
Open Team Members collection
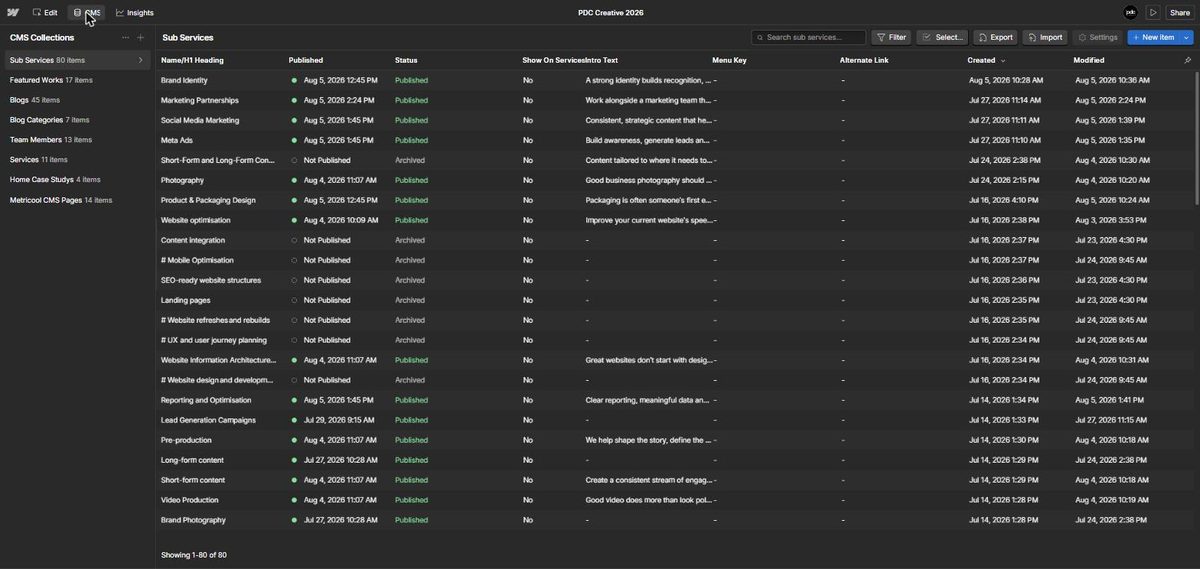click(x=51, y=140)
